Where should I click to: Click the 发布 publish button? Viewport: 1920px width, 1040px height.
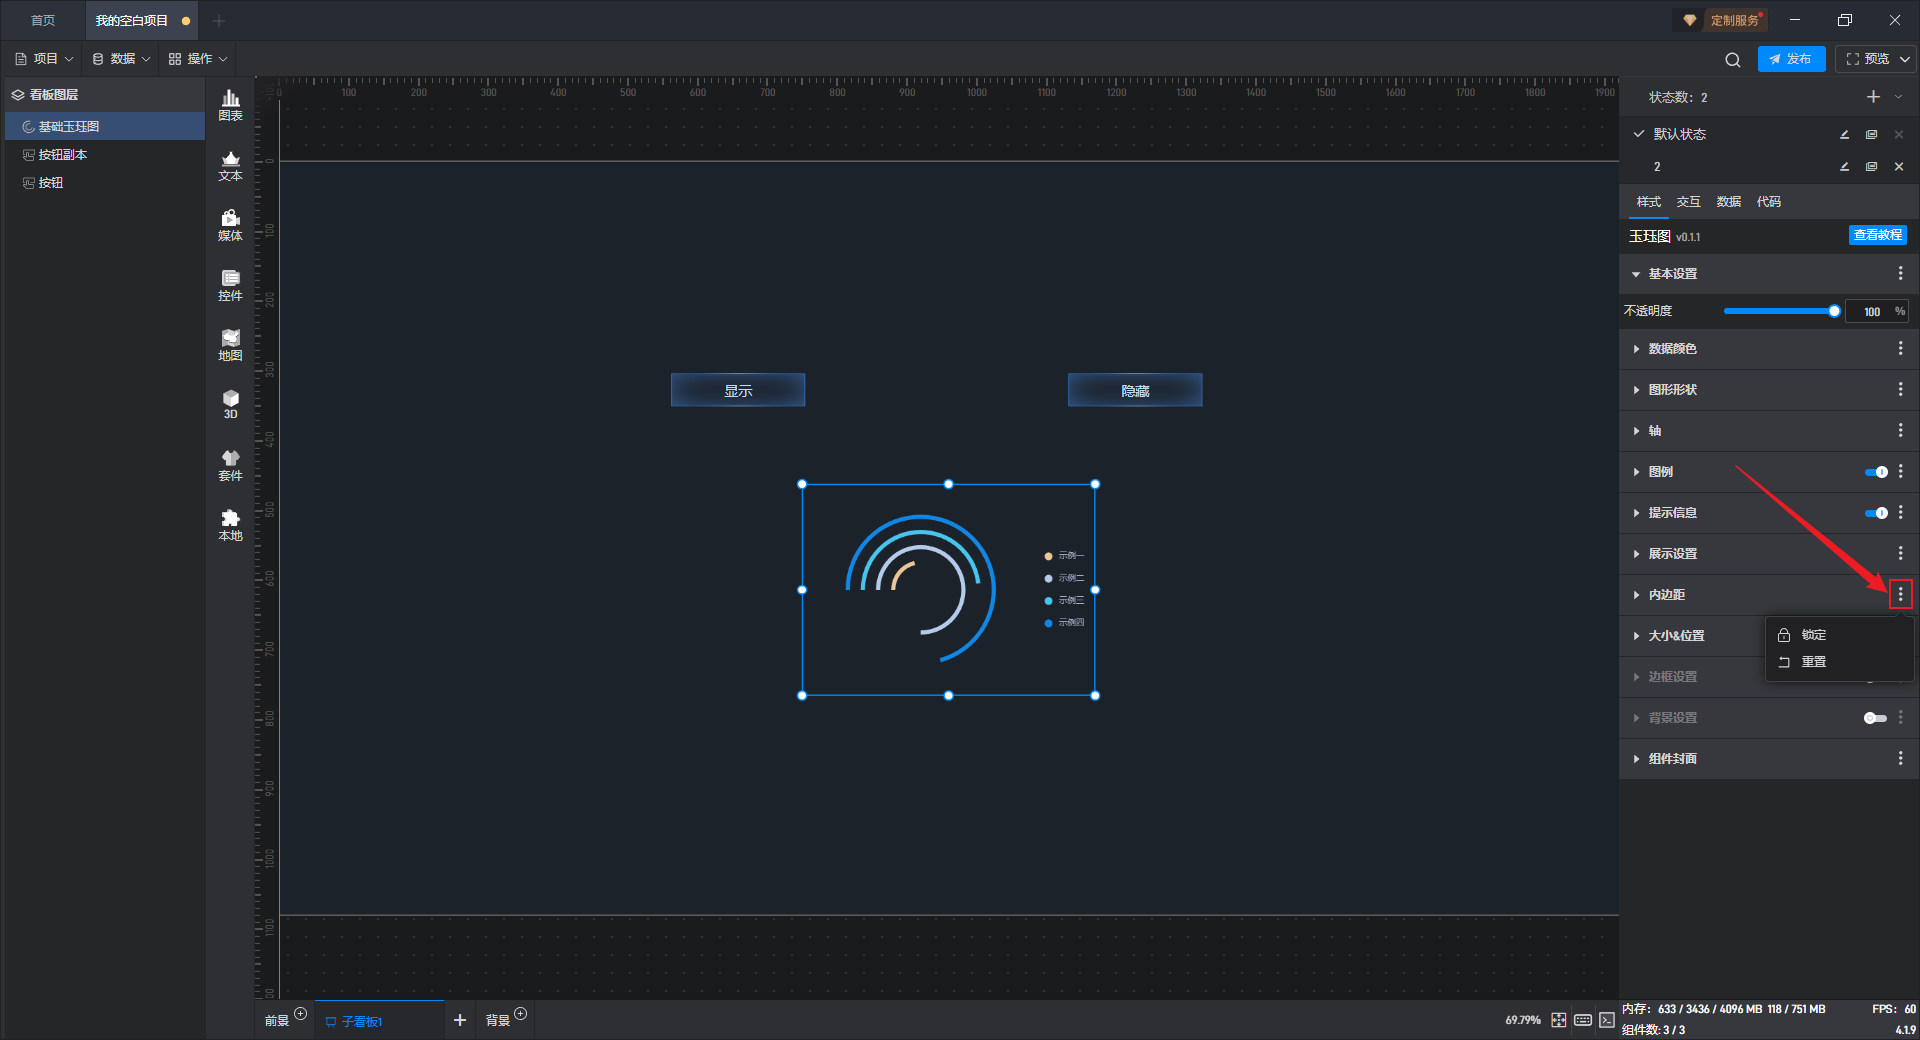1791,59
